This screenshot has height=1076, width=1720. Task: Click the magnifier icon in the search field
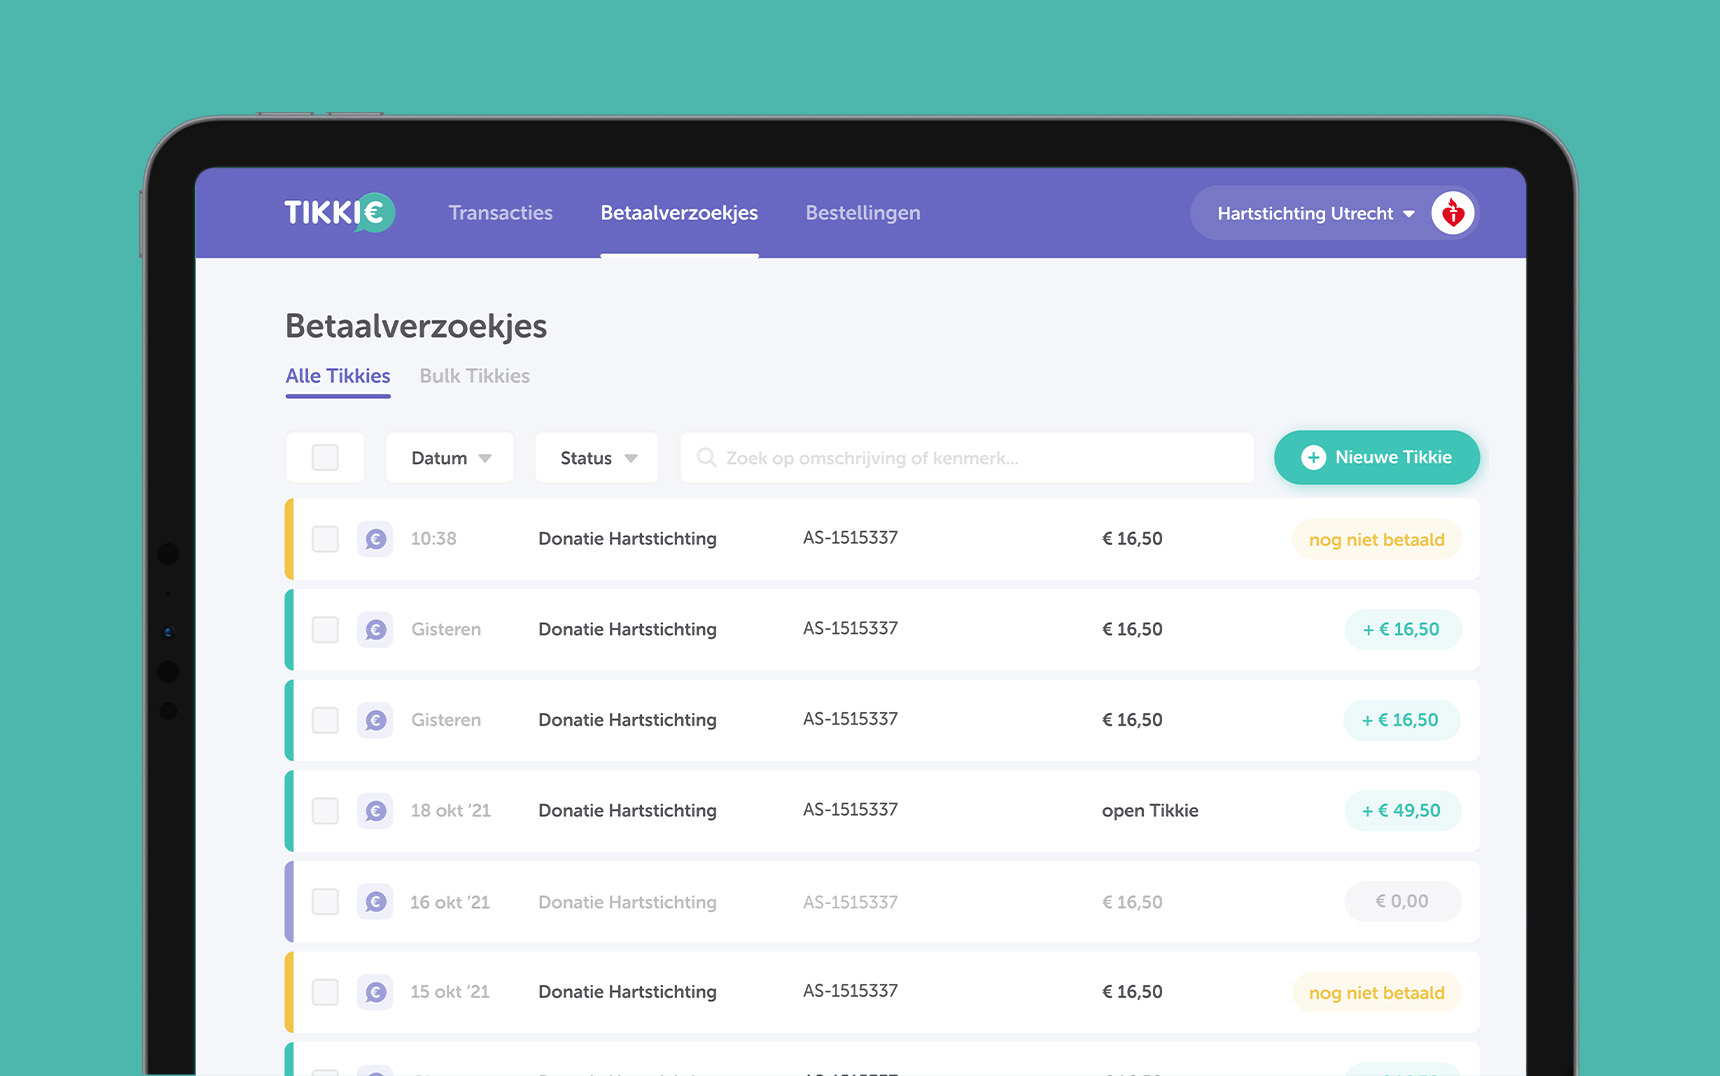click(x=706, y=458)
